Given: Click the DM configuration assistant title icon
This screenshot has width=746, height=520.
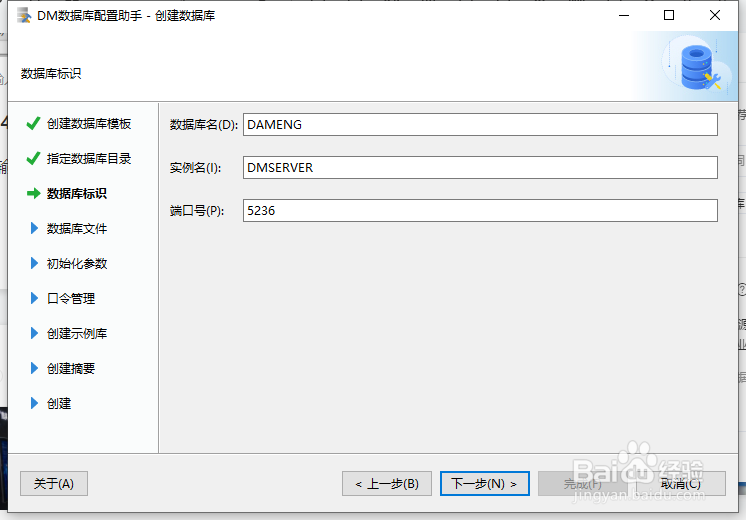Looking at the screenshot, I should point(24,16).
